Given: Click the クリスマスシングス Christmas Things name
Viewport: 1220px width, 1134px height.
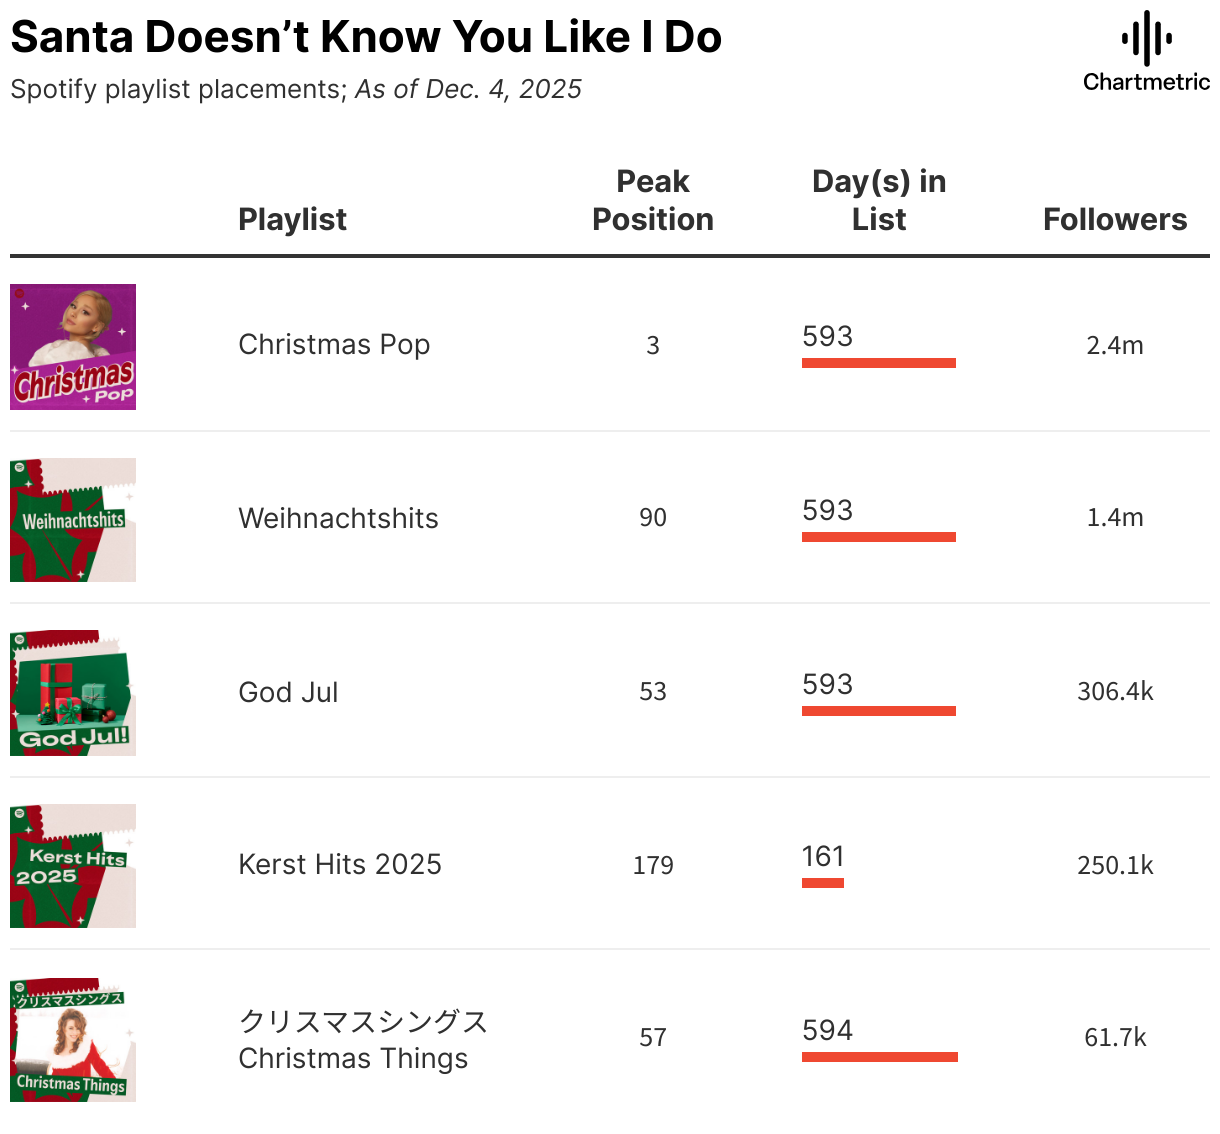Looking at the screenshot, I should pyautogui.click(x=362, y=1039).
